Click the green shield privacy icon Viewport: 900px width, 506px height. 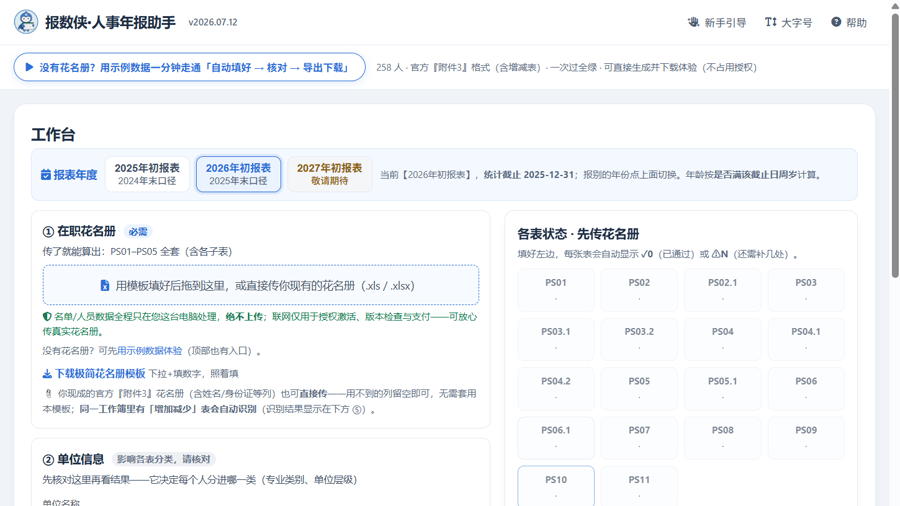47,317
